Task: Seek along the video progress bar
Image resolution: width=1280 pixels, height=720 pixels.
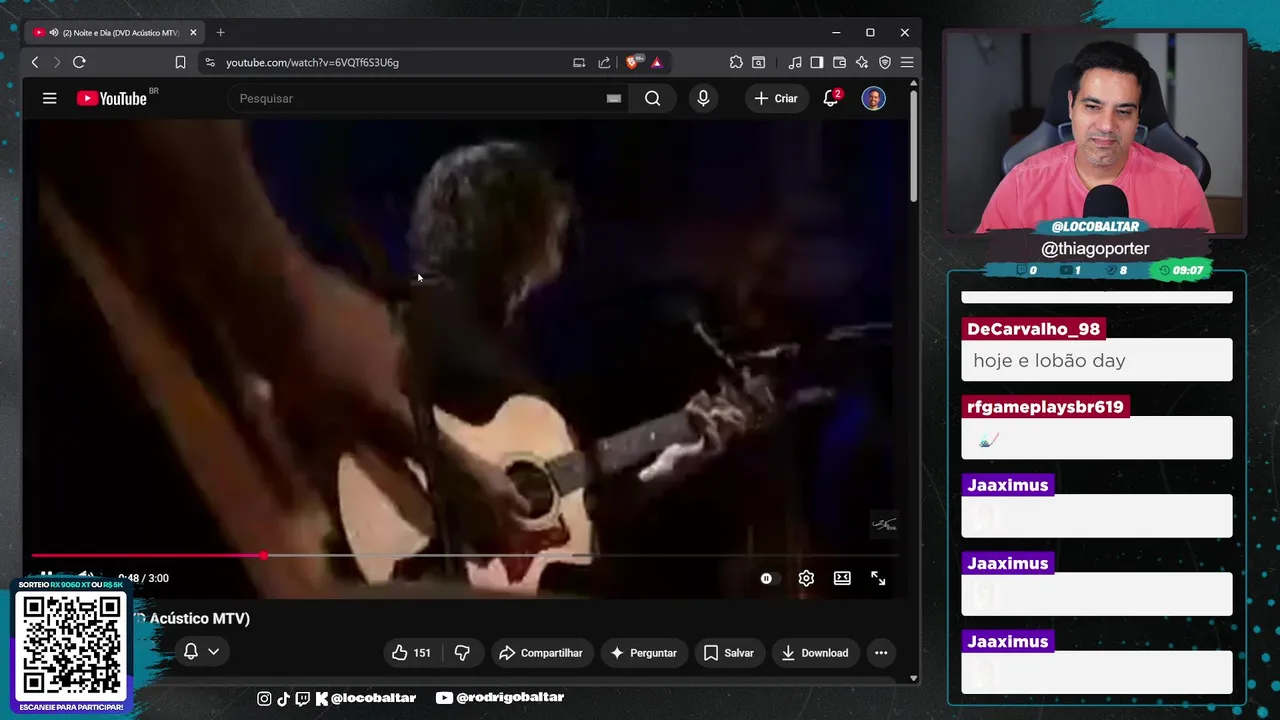Action: [465, 555]
